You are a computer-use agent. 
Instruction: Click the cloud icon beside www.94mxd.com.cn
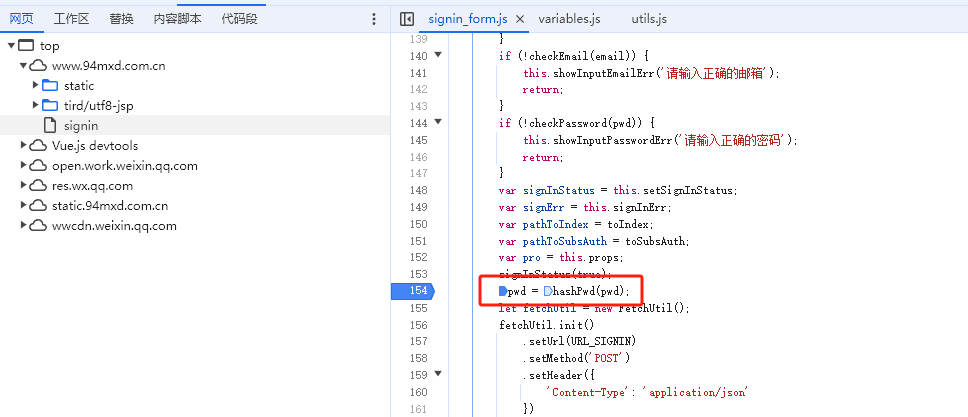(x=38, y=65)
